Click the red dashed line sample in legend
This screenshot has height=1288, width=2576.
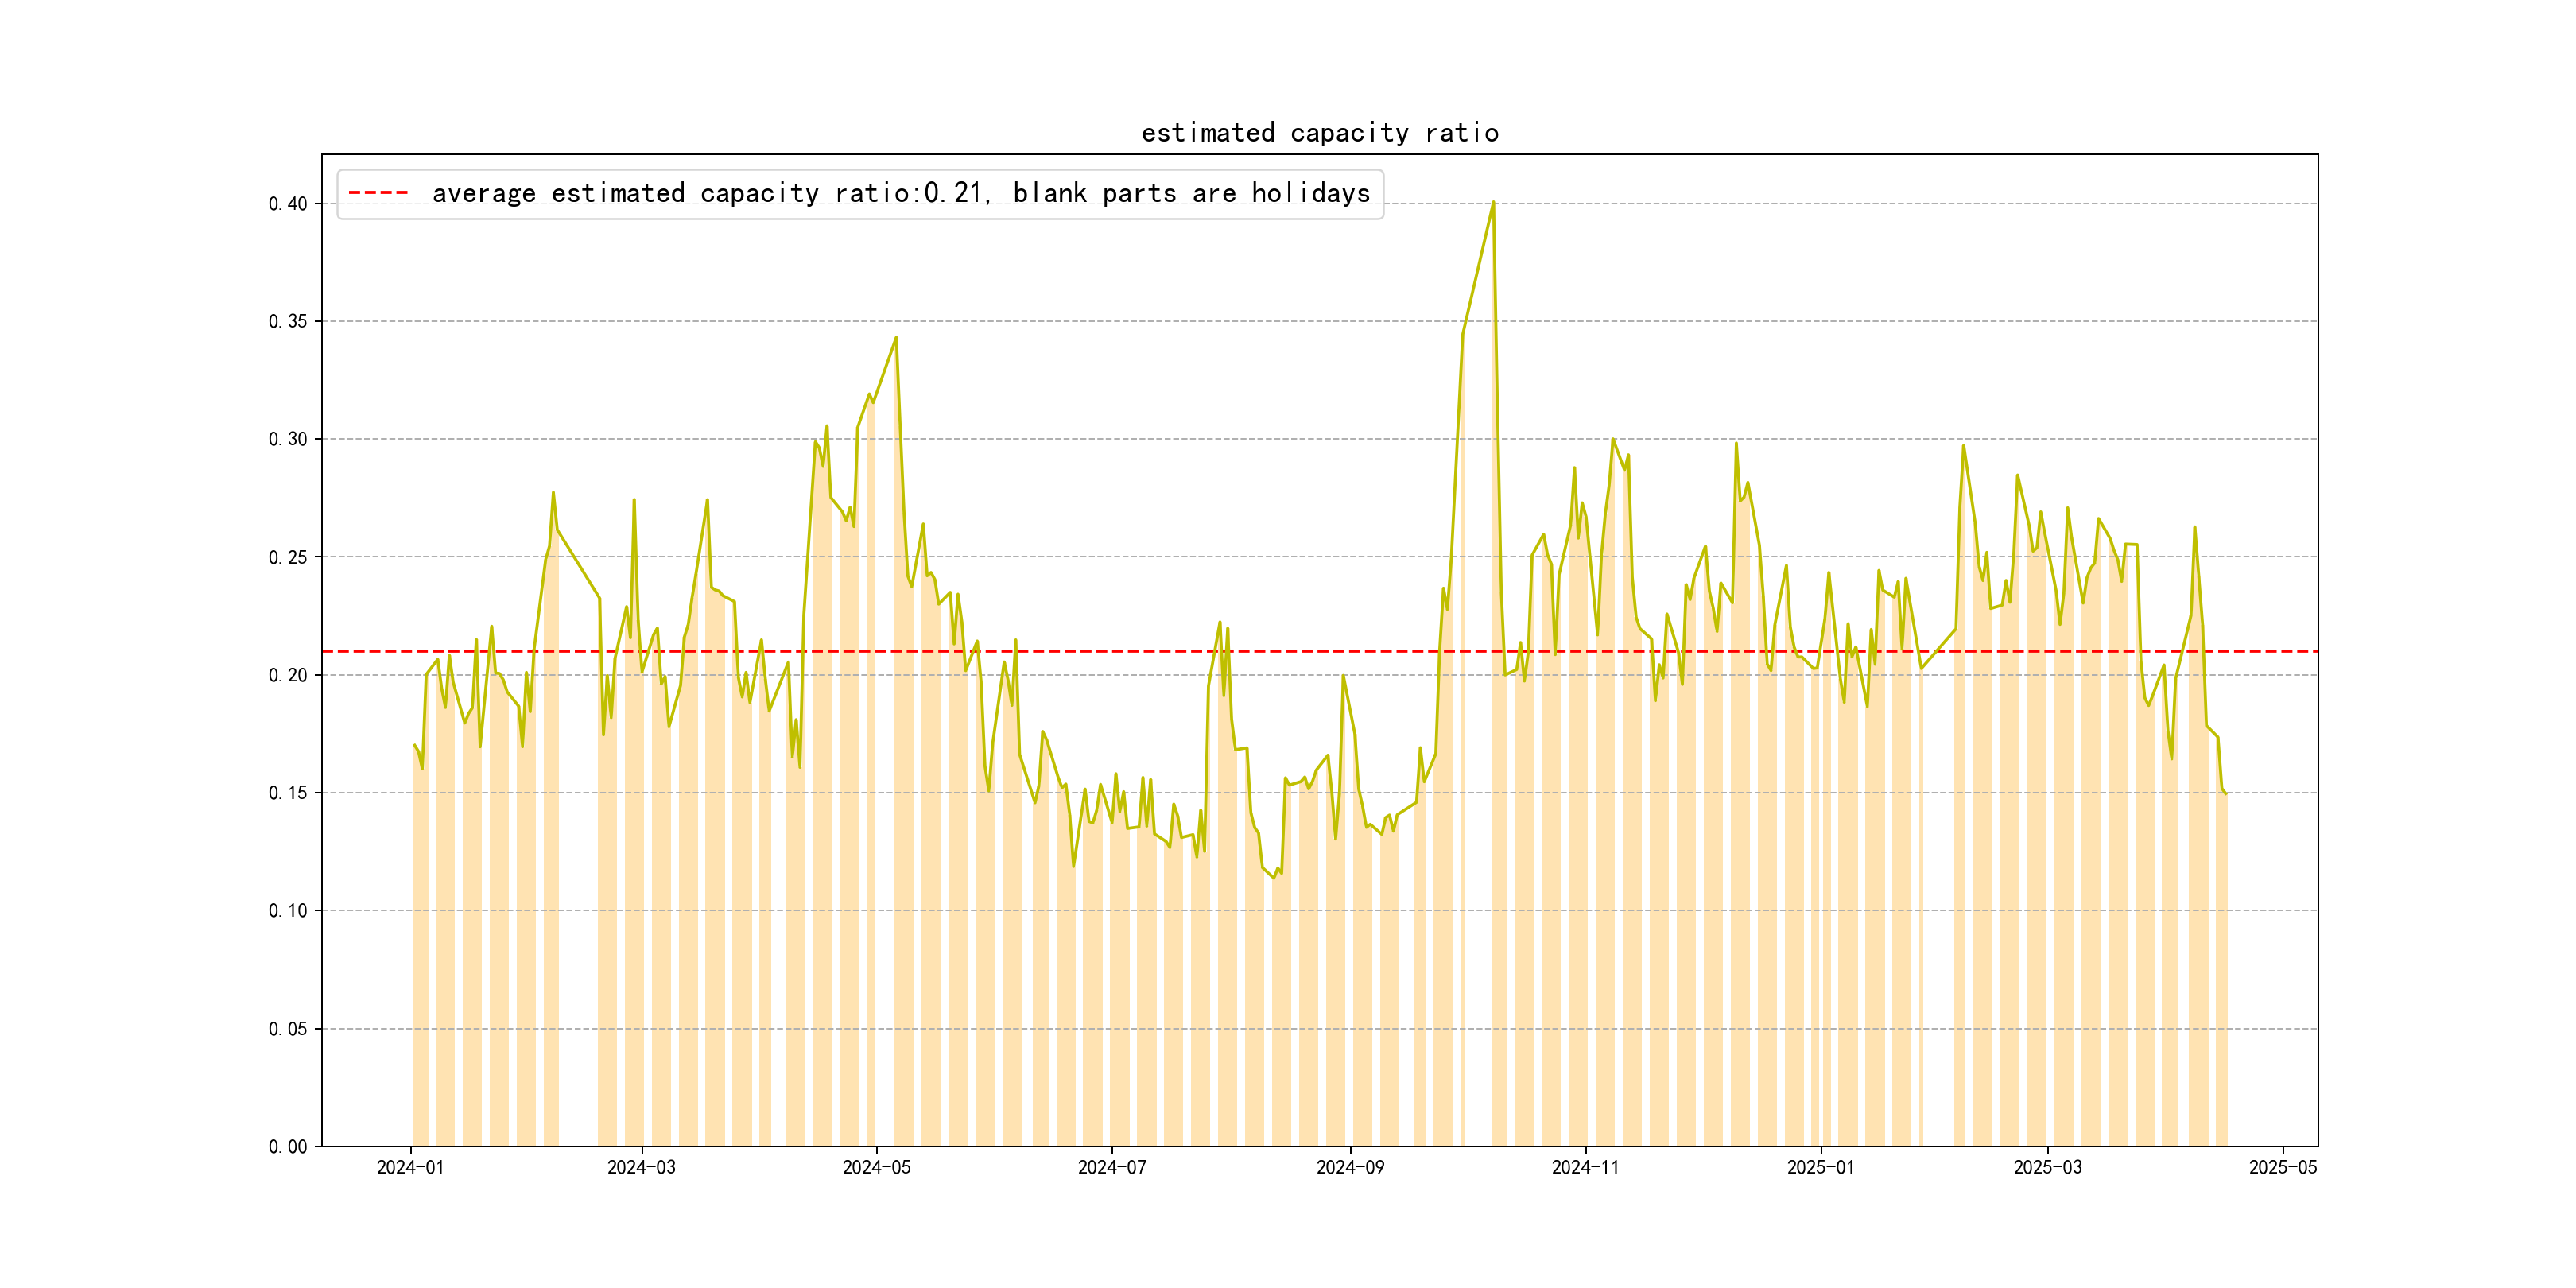tap(378, 193)
